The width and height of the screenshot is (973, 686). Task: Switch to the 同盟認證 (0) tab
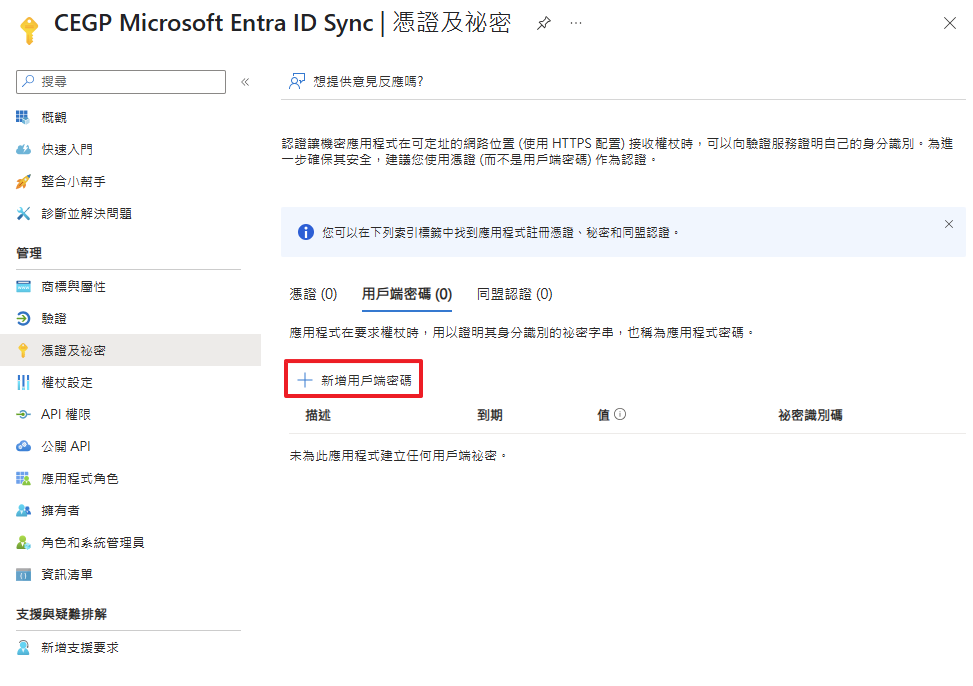[514, 294]
